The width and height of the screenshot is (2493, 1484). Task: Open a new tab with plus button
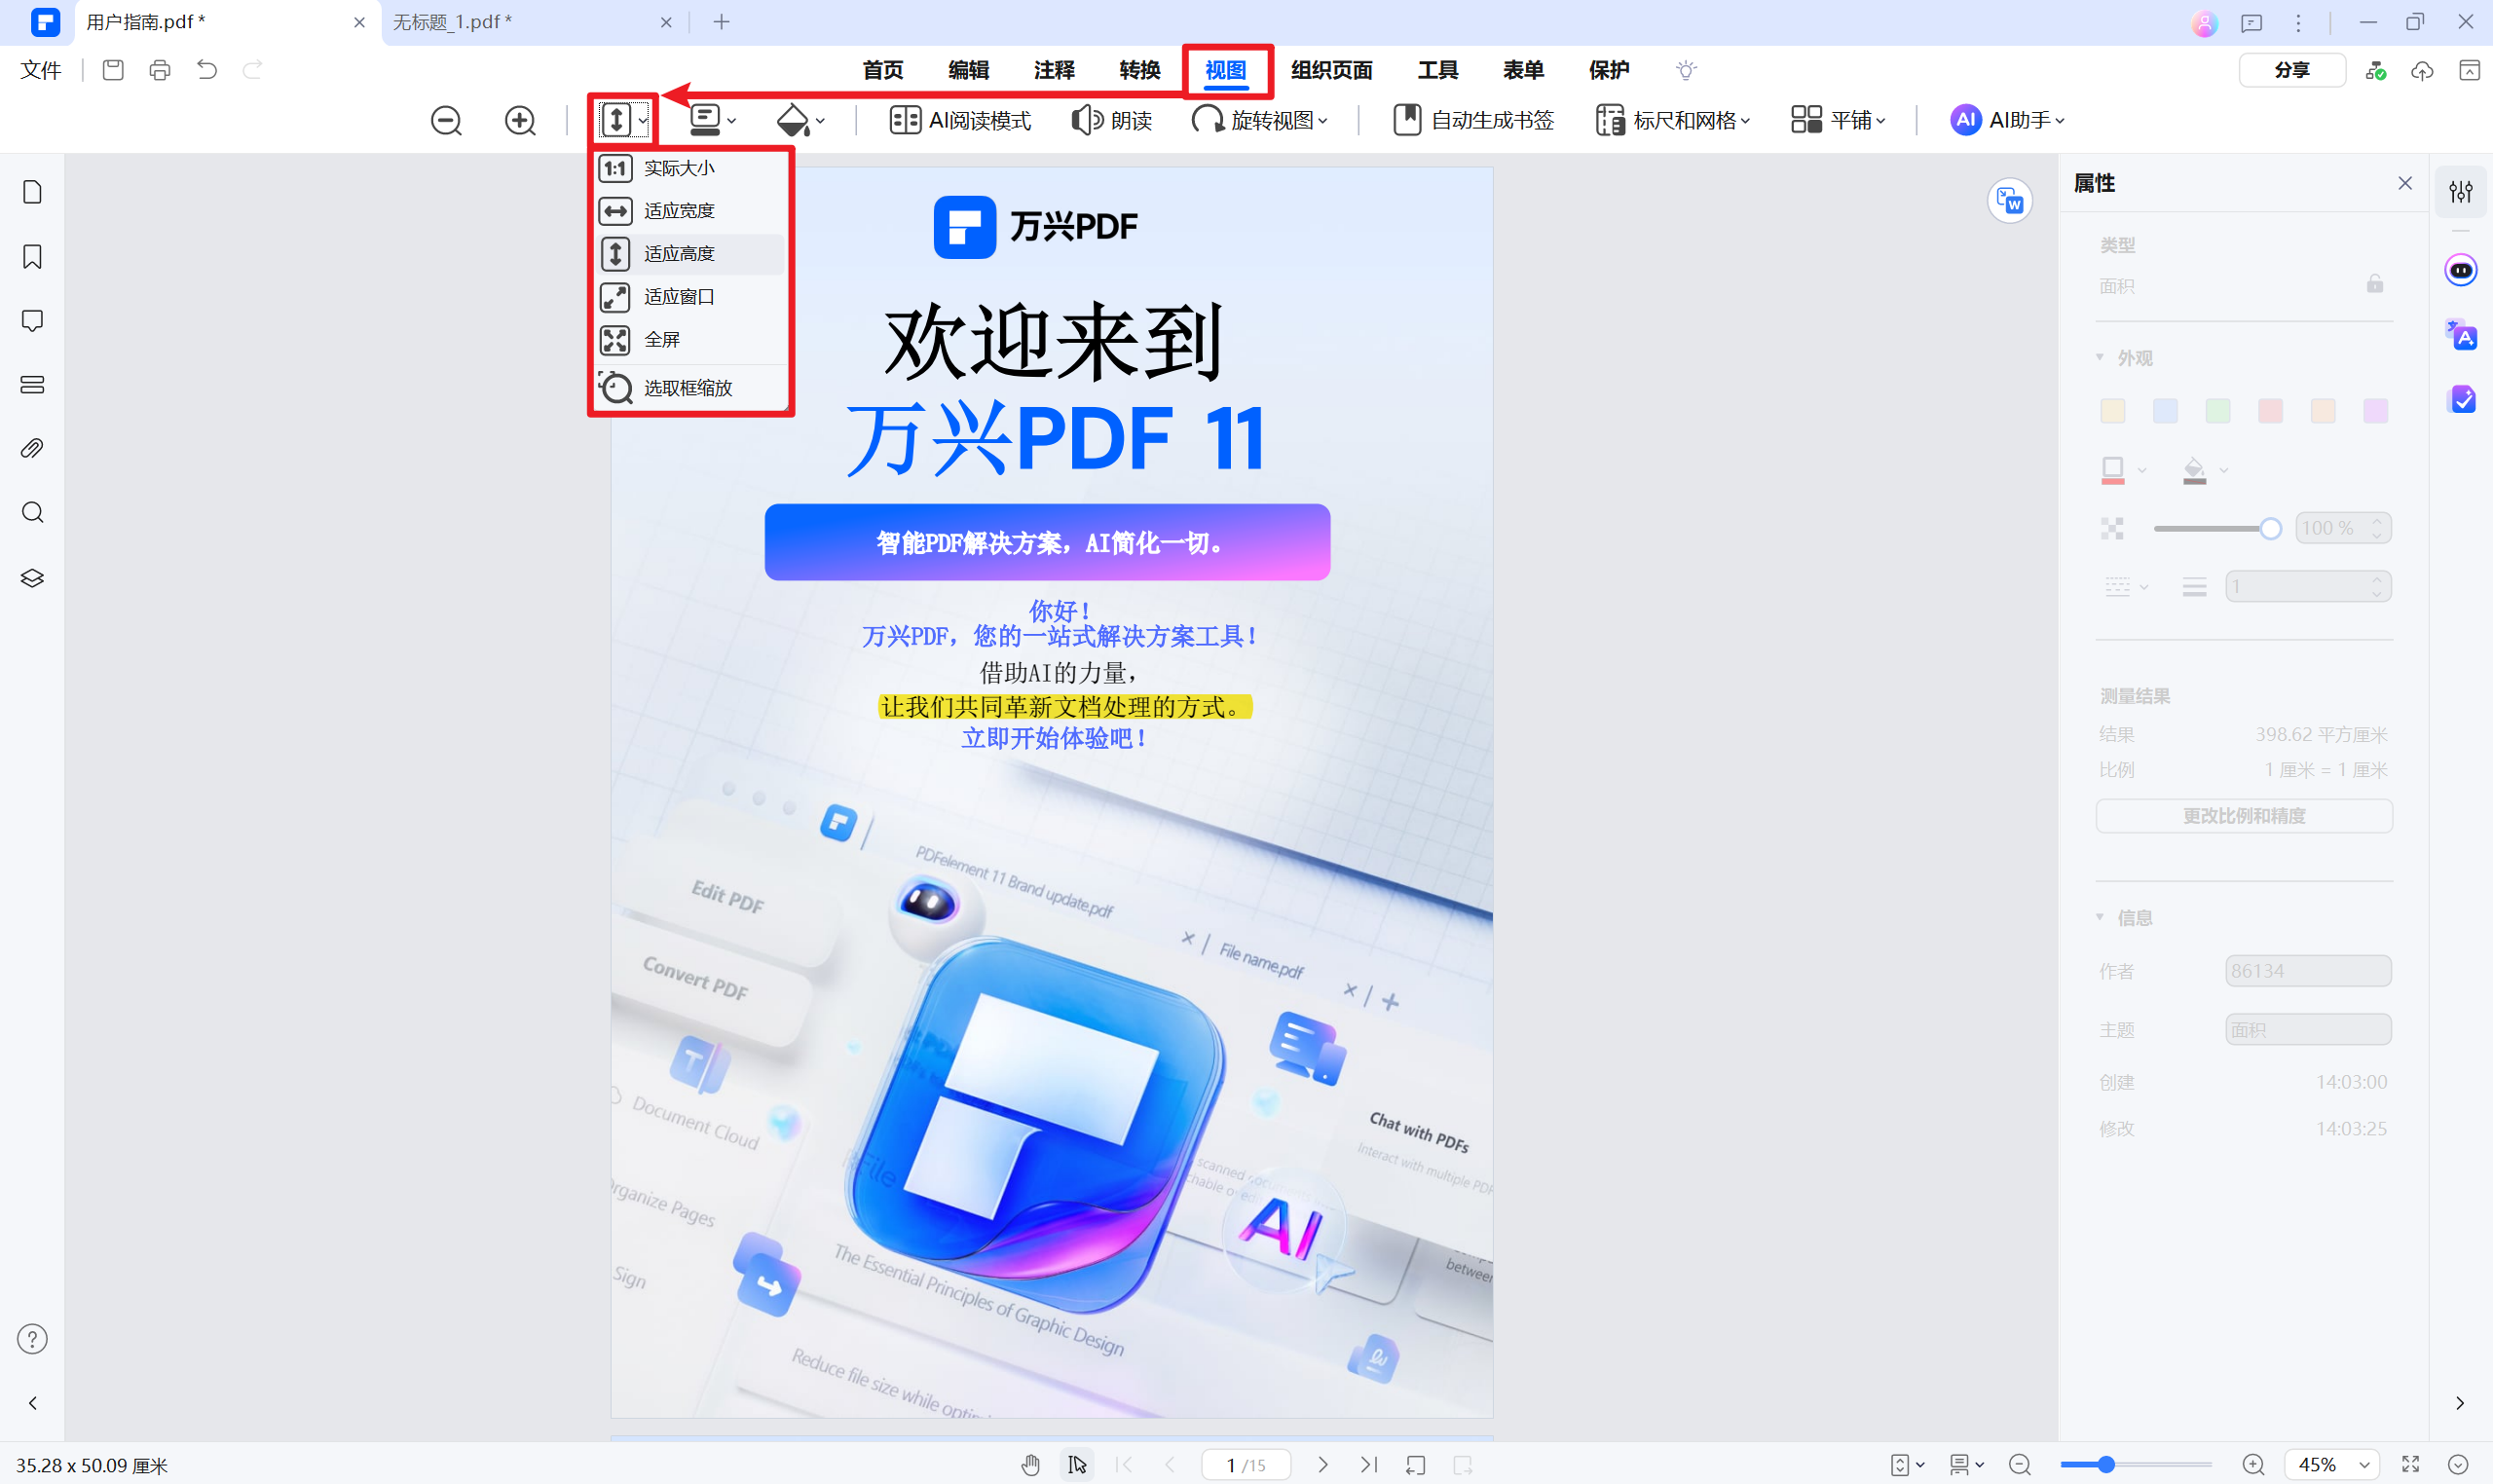click(x=721, y=22)
